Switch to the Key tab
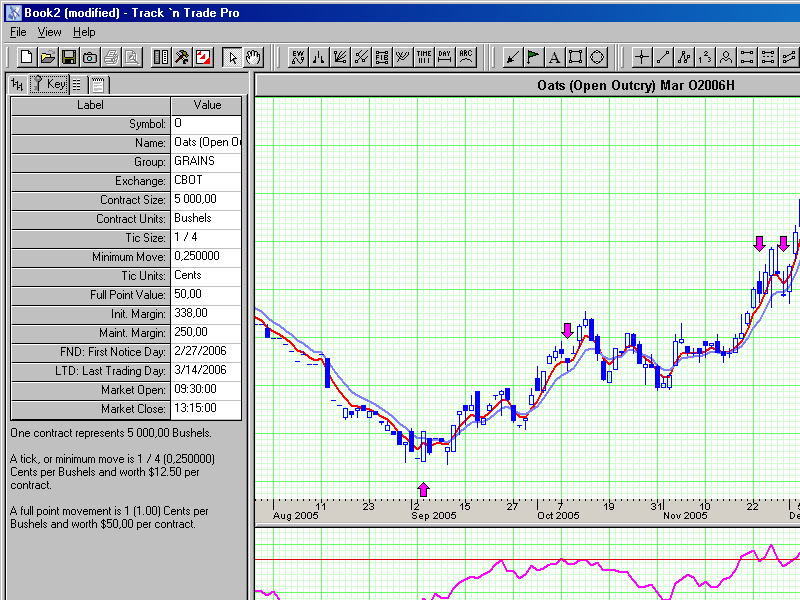The height and width of the screenshot is (600, 800). (x=49, y=84)
